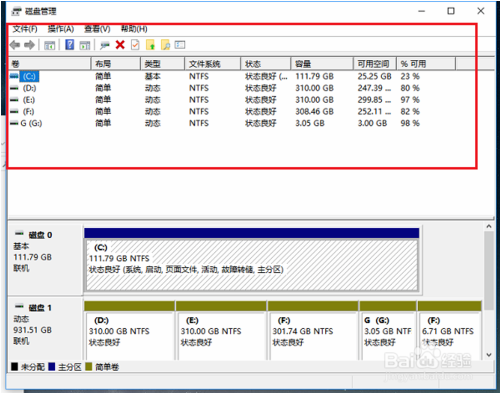Select the (F:) 6.71 GB partition block

point(449,335)
